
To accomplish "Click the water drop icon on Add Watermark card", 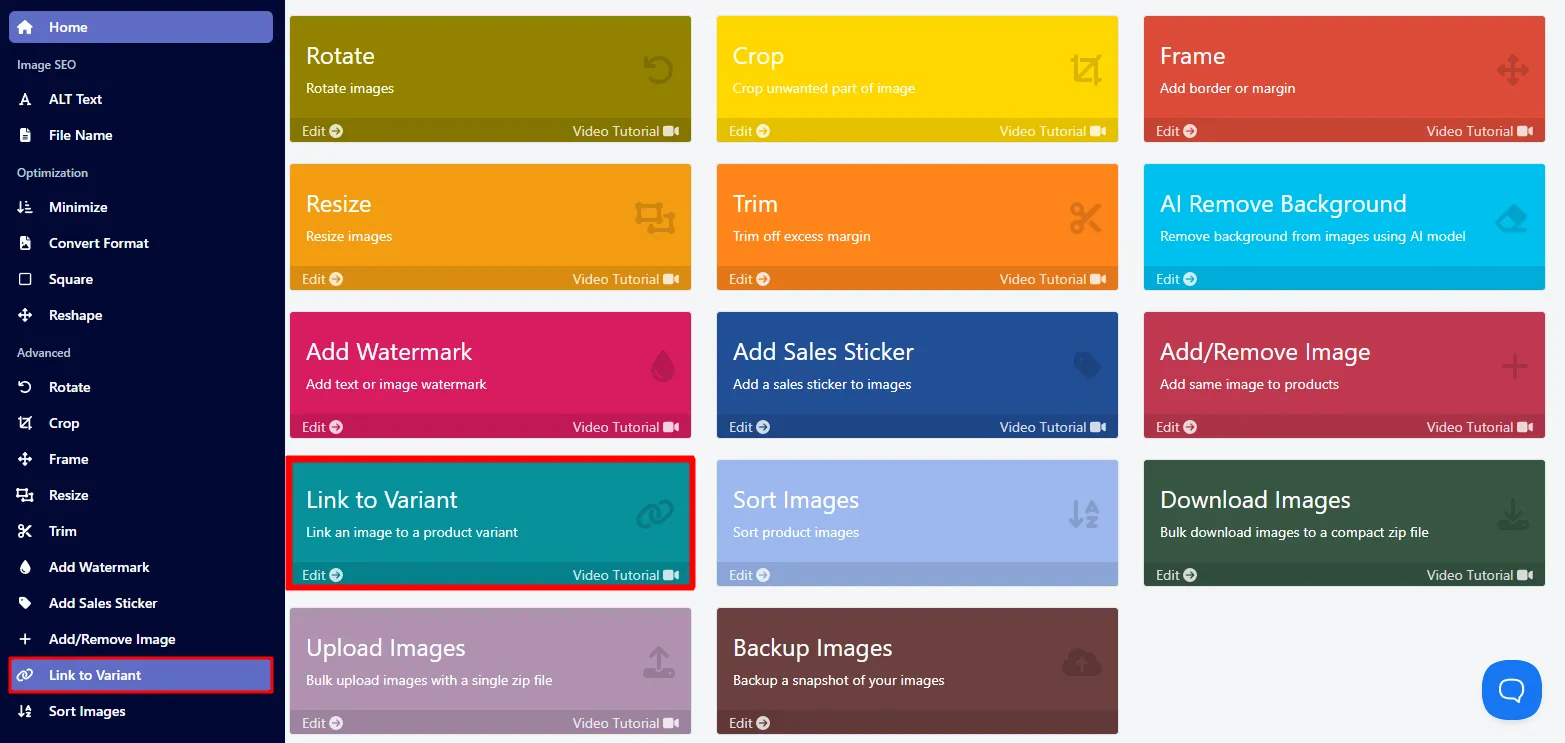I will click(662, 366).
